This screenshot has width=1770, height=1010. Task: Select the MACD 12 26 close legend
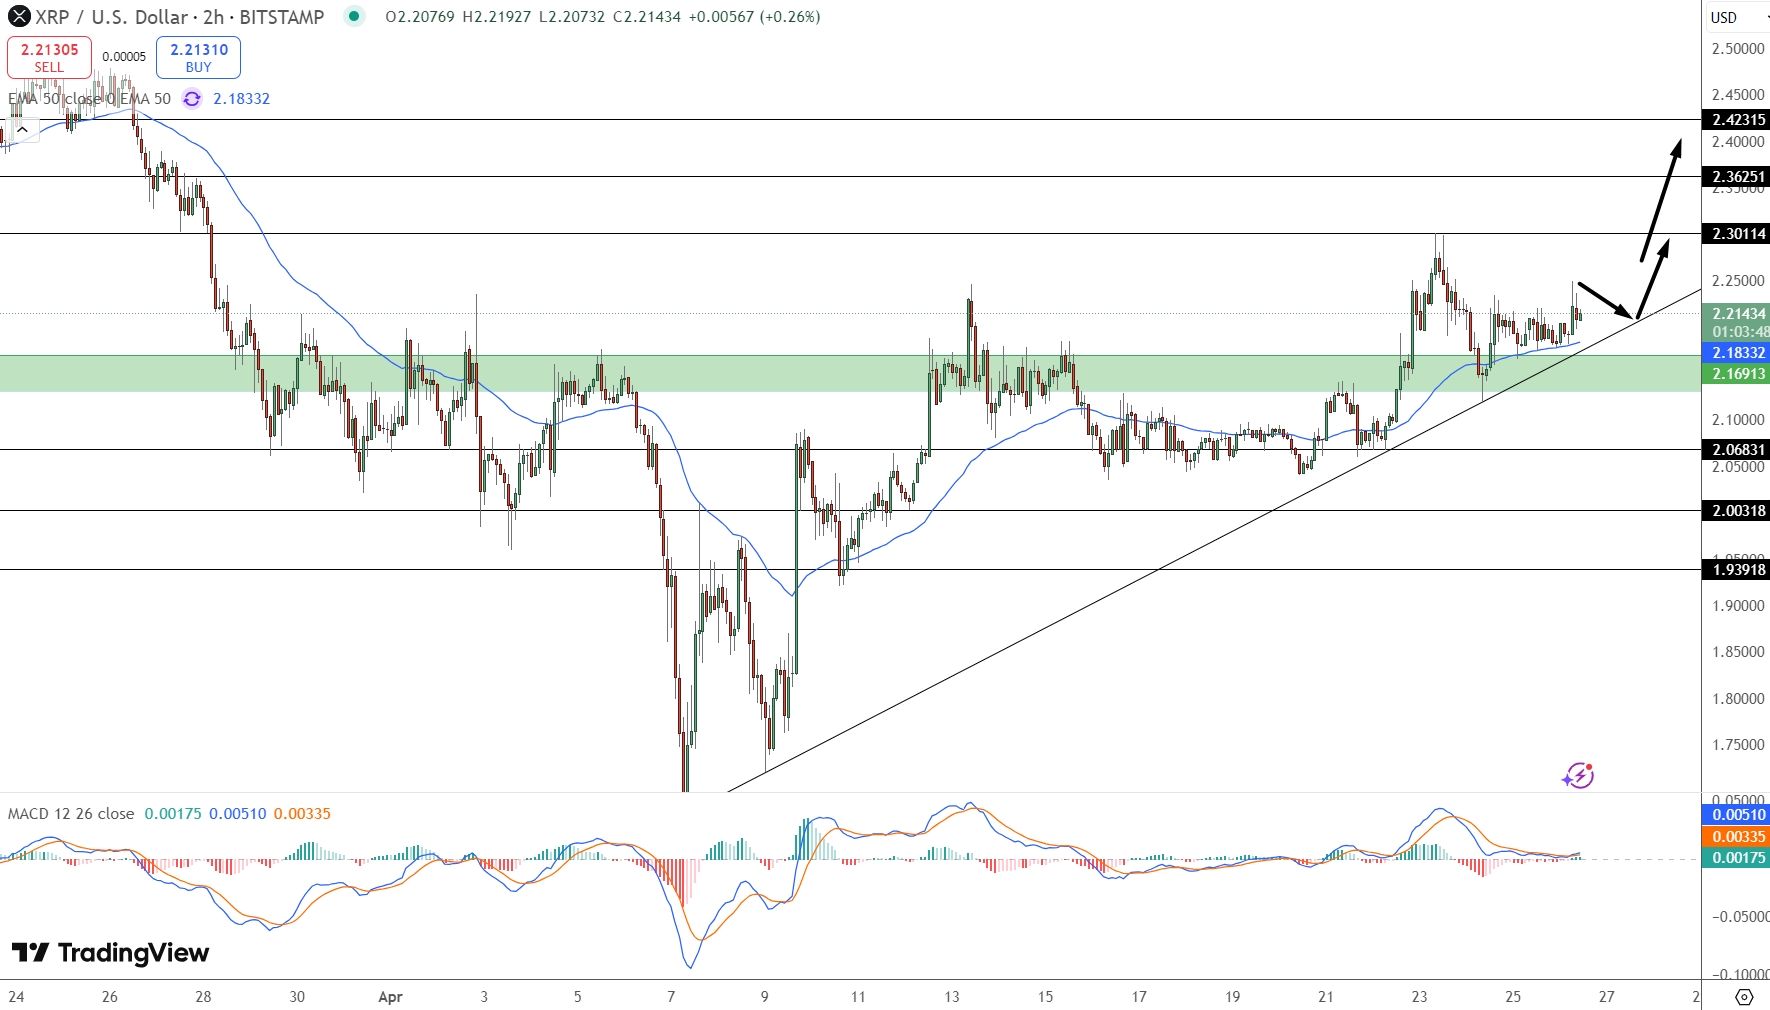coord(71,814)
